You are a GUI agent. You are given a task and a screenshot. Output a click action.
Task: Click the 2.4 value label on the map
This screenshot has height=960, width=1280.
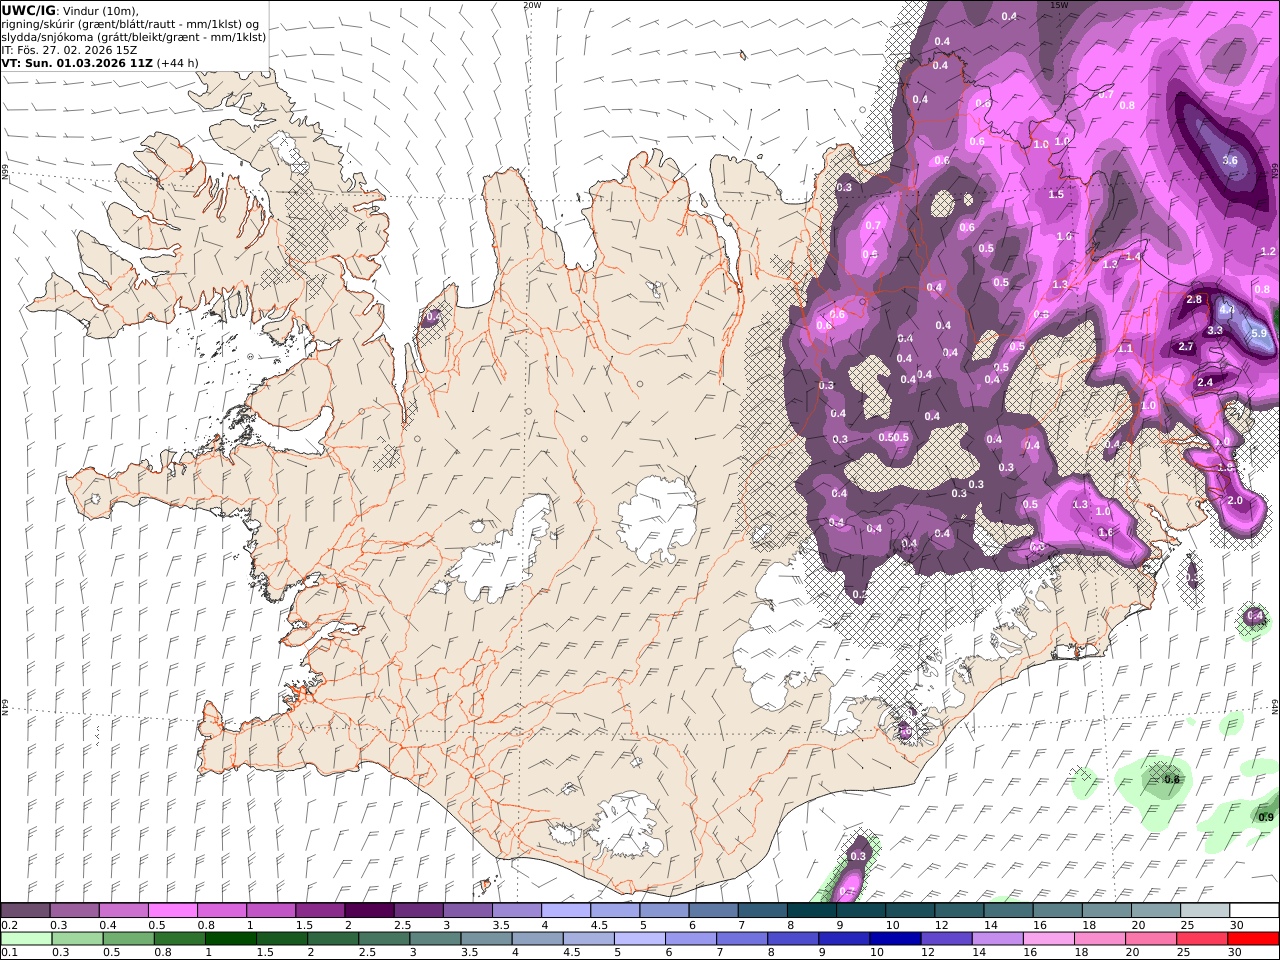(1205, 382)
